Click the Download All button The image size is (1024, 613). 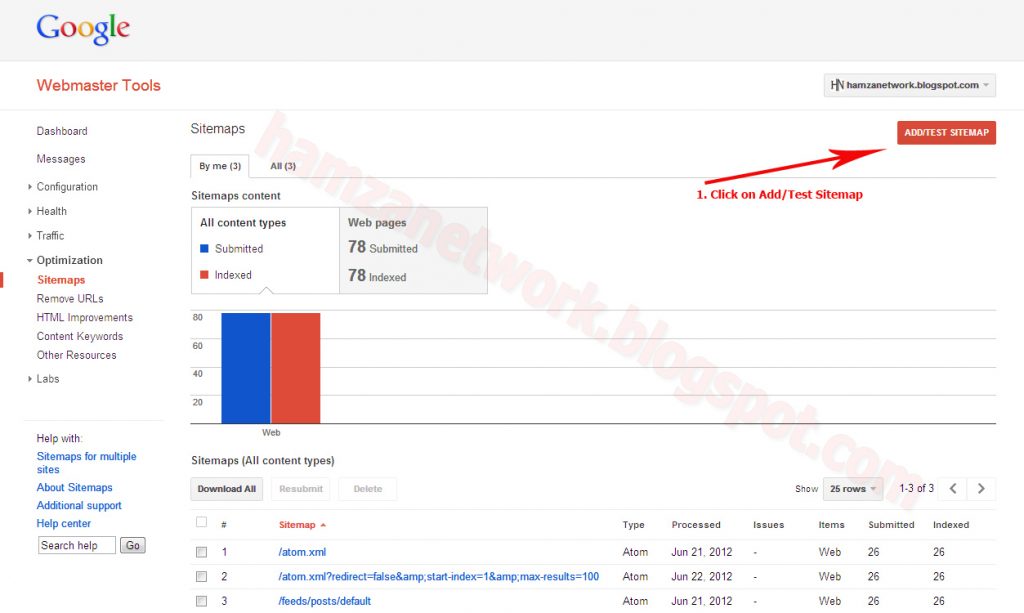pyautogui.click(x=227, y=489)
